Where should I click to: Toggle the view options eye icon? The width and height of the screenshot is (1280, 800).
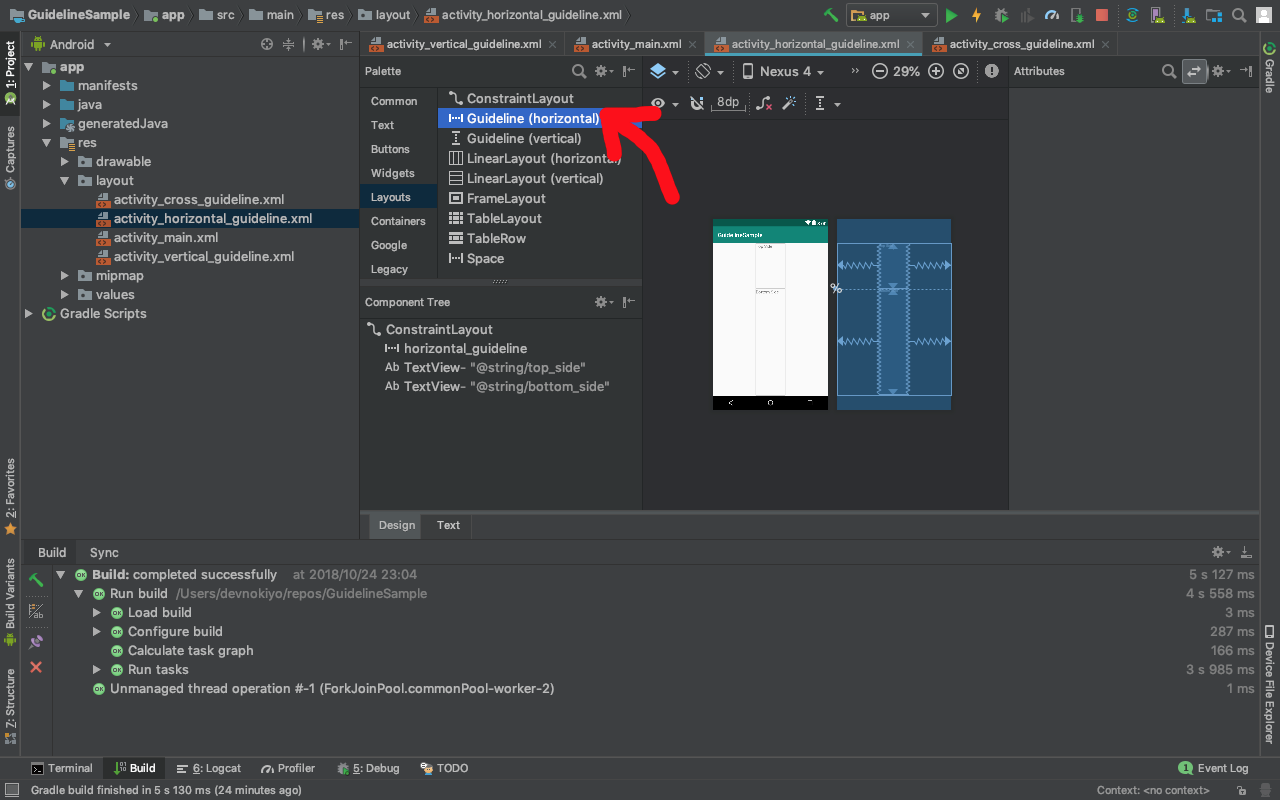658,103
